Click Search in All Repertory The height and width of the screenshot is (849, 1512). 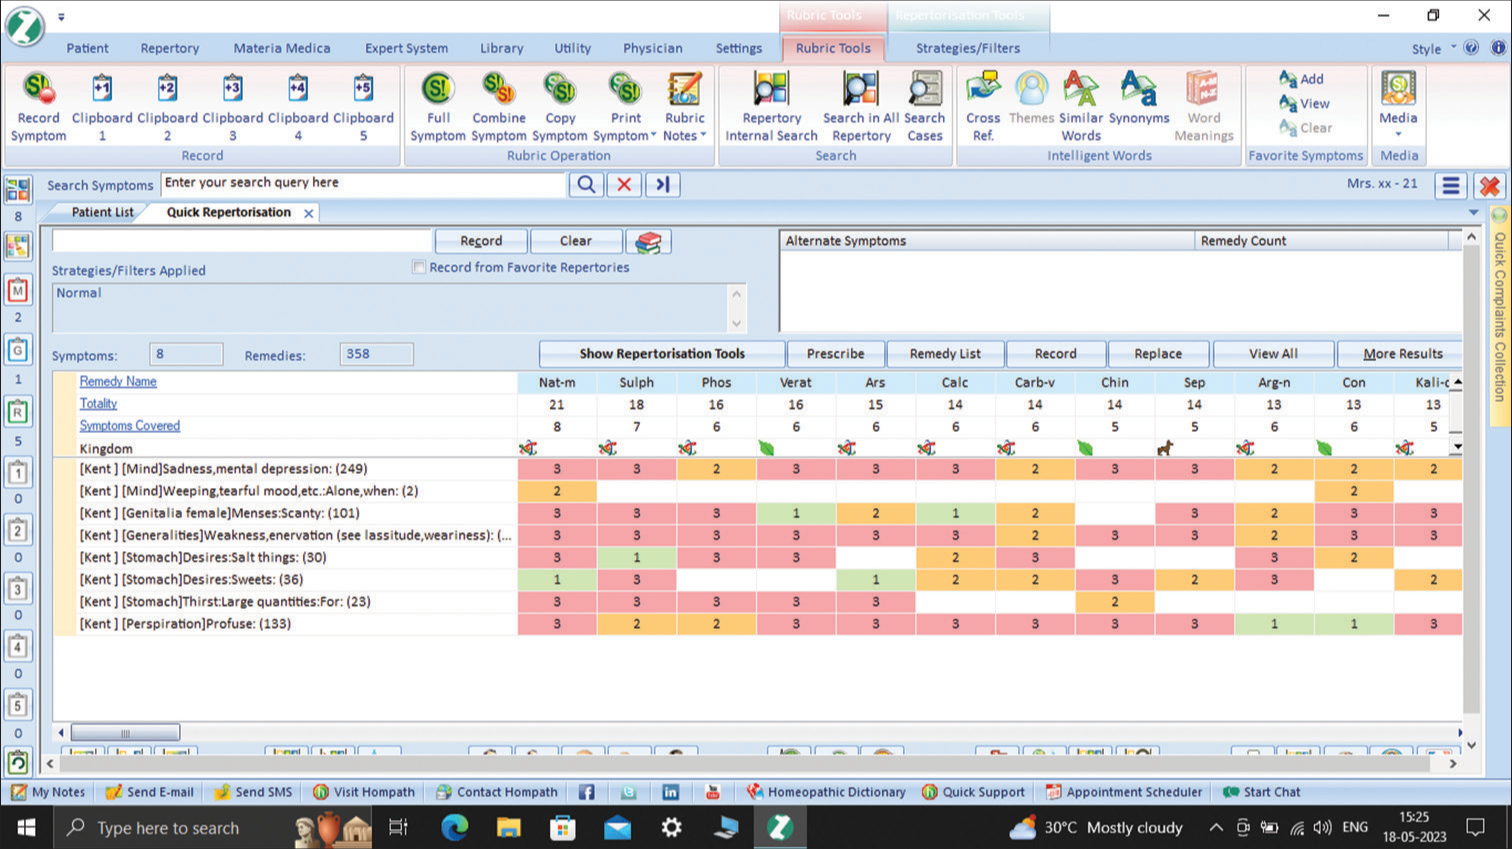[861, 107]
